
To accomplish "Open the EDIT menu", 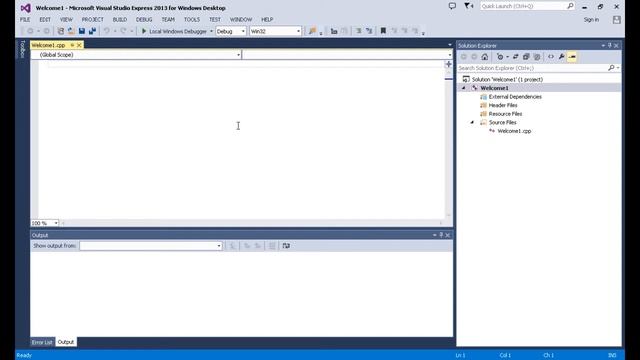I will pyautogui.click(x=45, y=20).
